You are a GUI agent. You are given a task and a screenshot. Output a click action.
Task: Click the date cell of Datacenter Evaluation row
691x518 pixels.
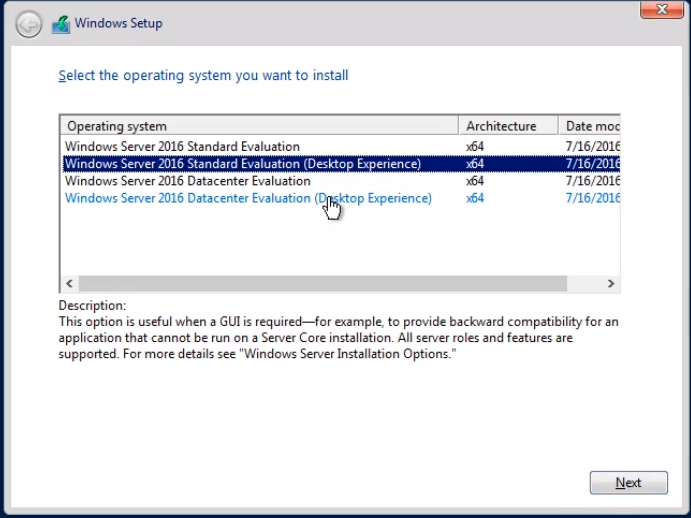click(592, 181)
